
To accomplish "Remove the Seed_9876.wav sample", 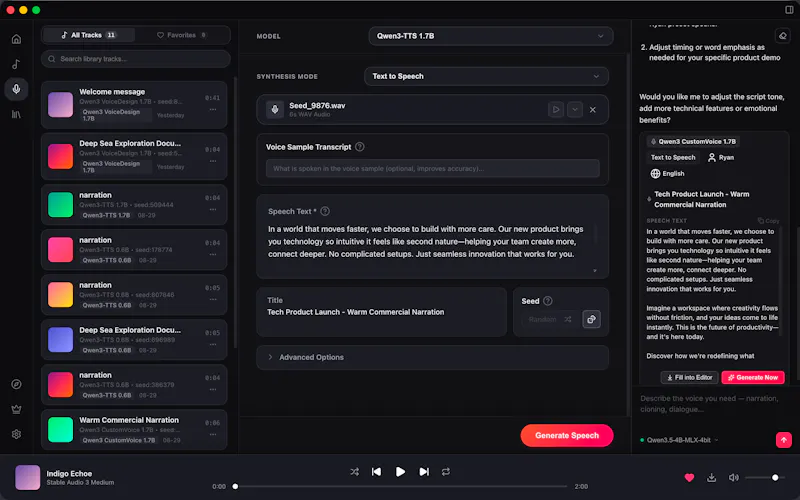I will (x=592, y=109).
